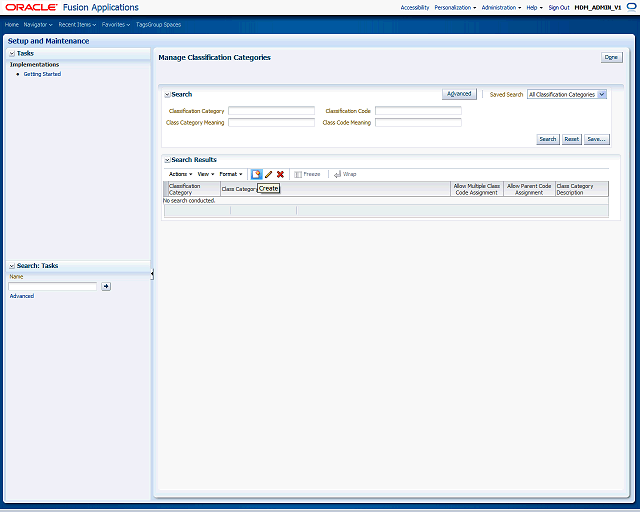Click the Sign Out link
The image size is (640, 512).
pos(559,7)
